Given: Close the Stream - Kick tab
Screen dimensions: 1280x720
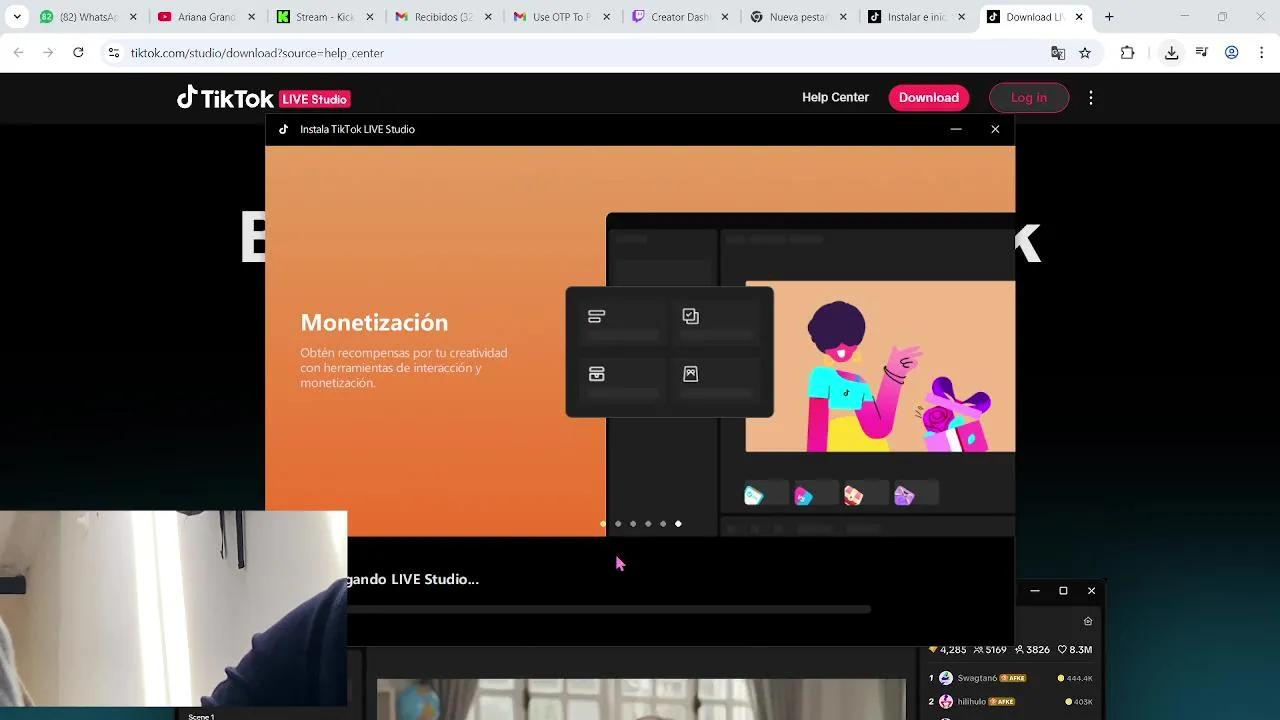Looking at the screenshot, I should pos(369,17).
